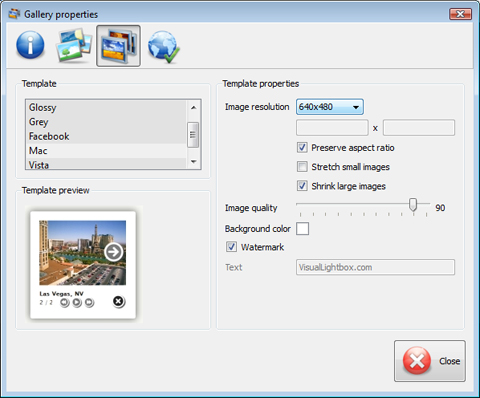Enable Stretch small images checkbox
The height and width of the screenshot is (398, 480).
(302, 166)
